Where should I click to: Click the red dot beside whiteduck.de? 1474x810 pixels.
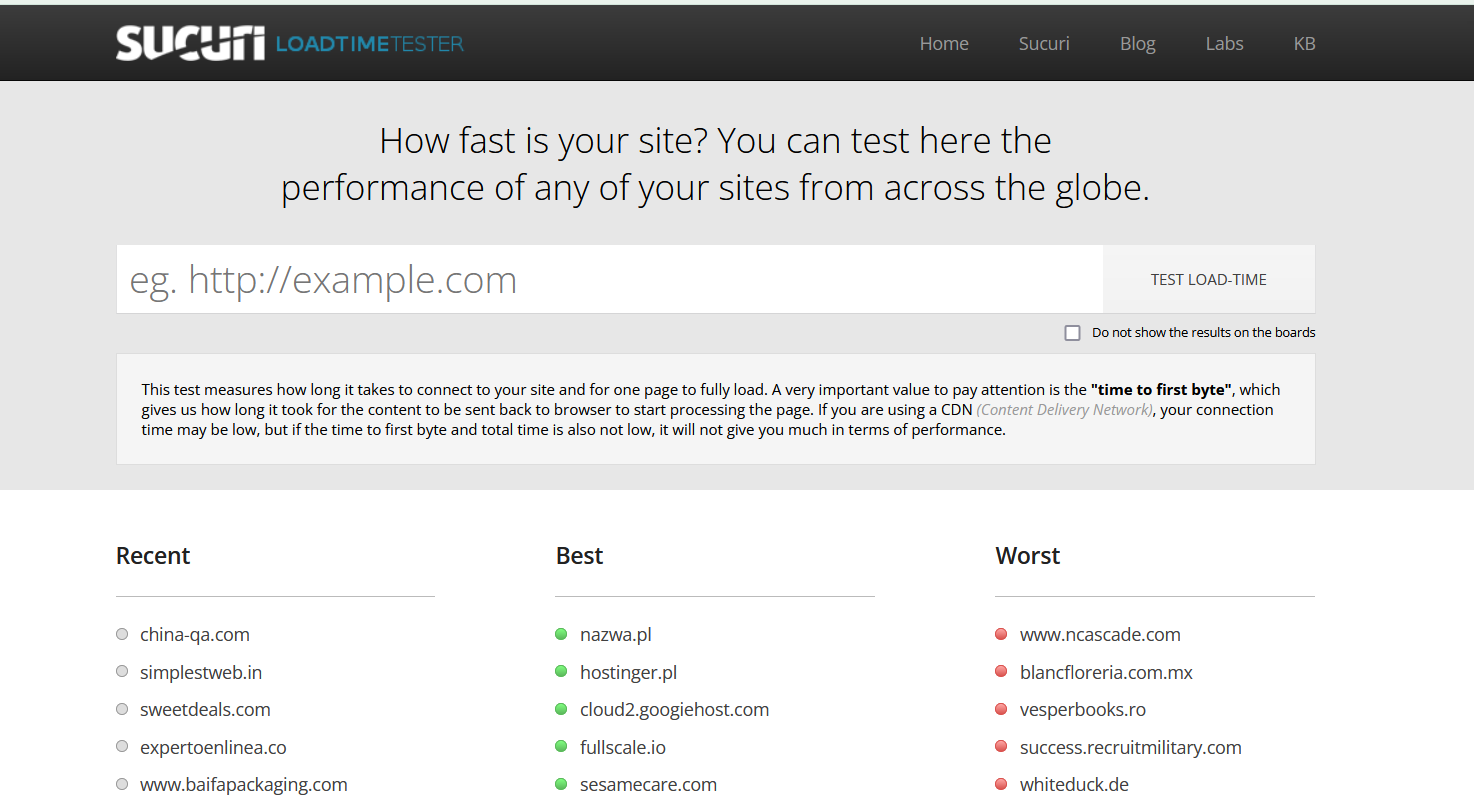point(1001,784)
